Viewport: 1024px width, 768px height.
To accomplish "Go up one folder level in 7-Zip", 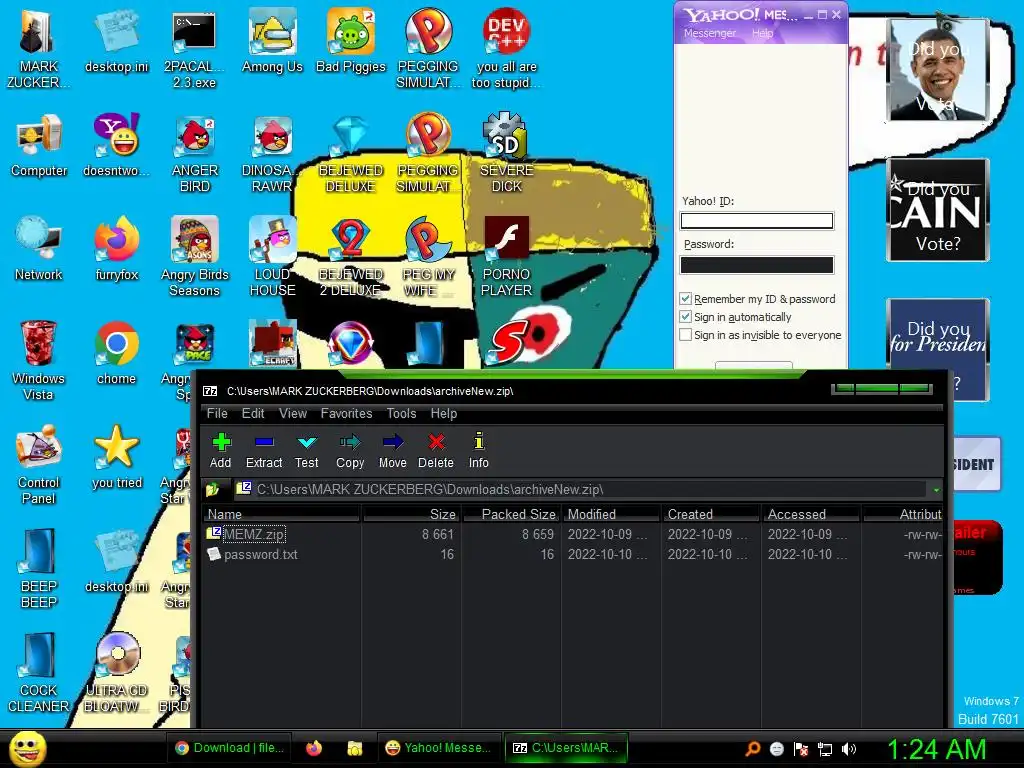I will click(212, 489).
